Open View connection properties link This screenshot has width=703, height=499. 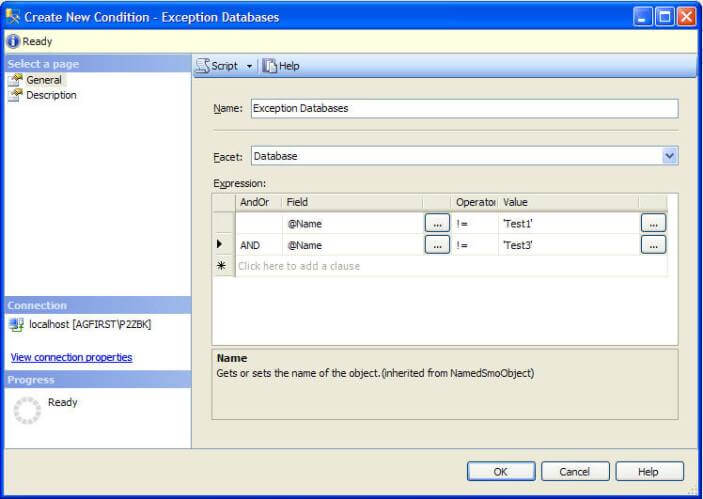tap(71, 357)
